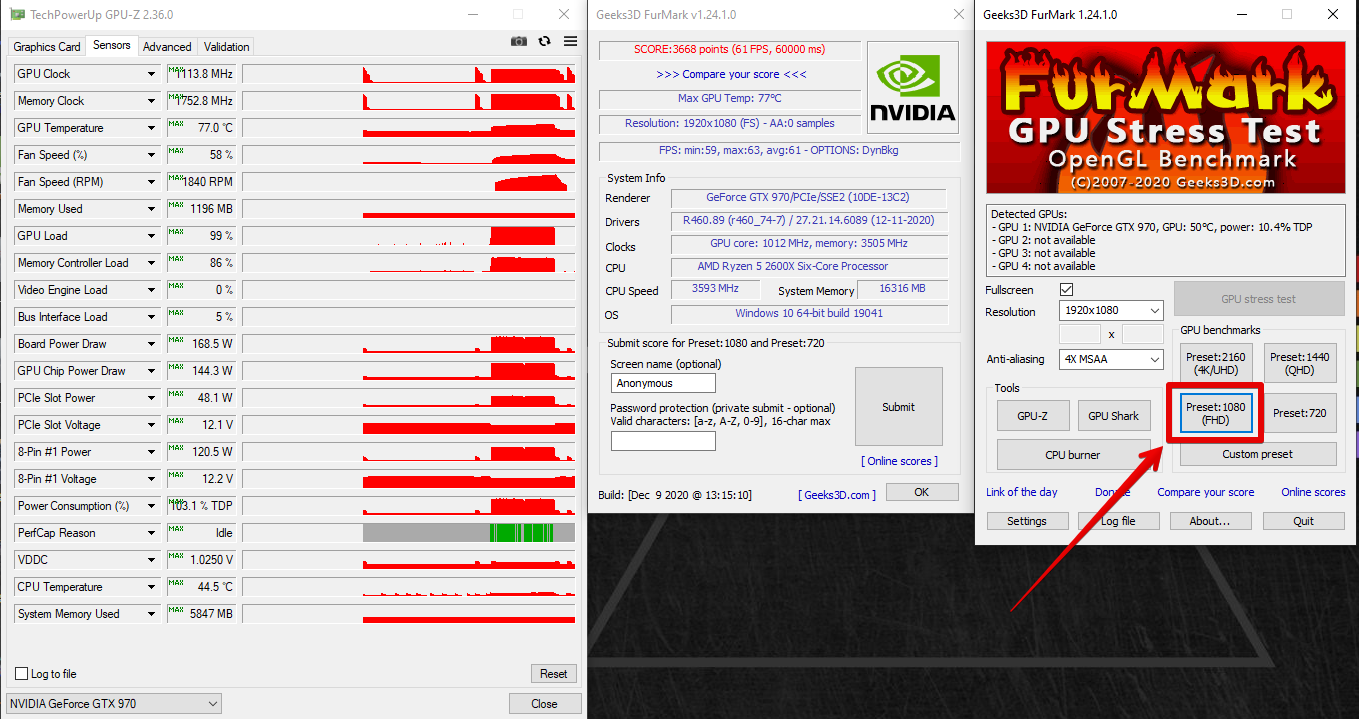
Task: Click Close button in GPU-Z
Action: tap(544, 704)
